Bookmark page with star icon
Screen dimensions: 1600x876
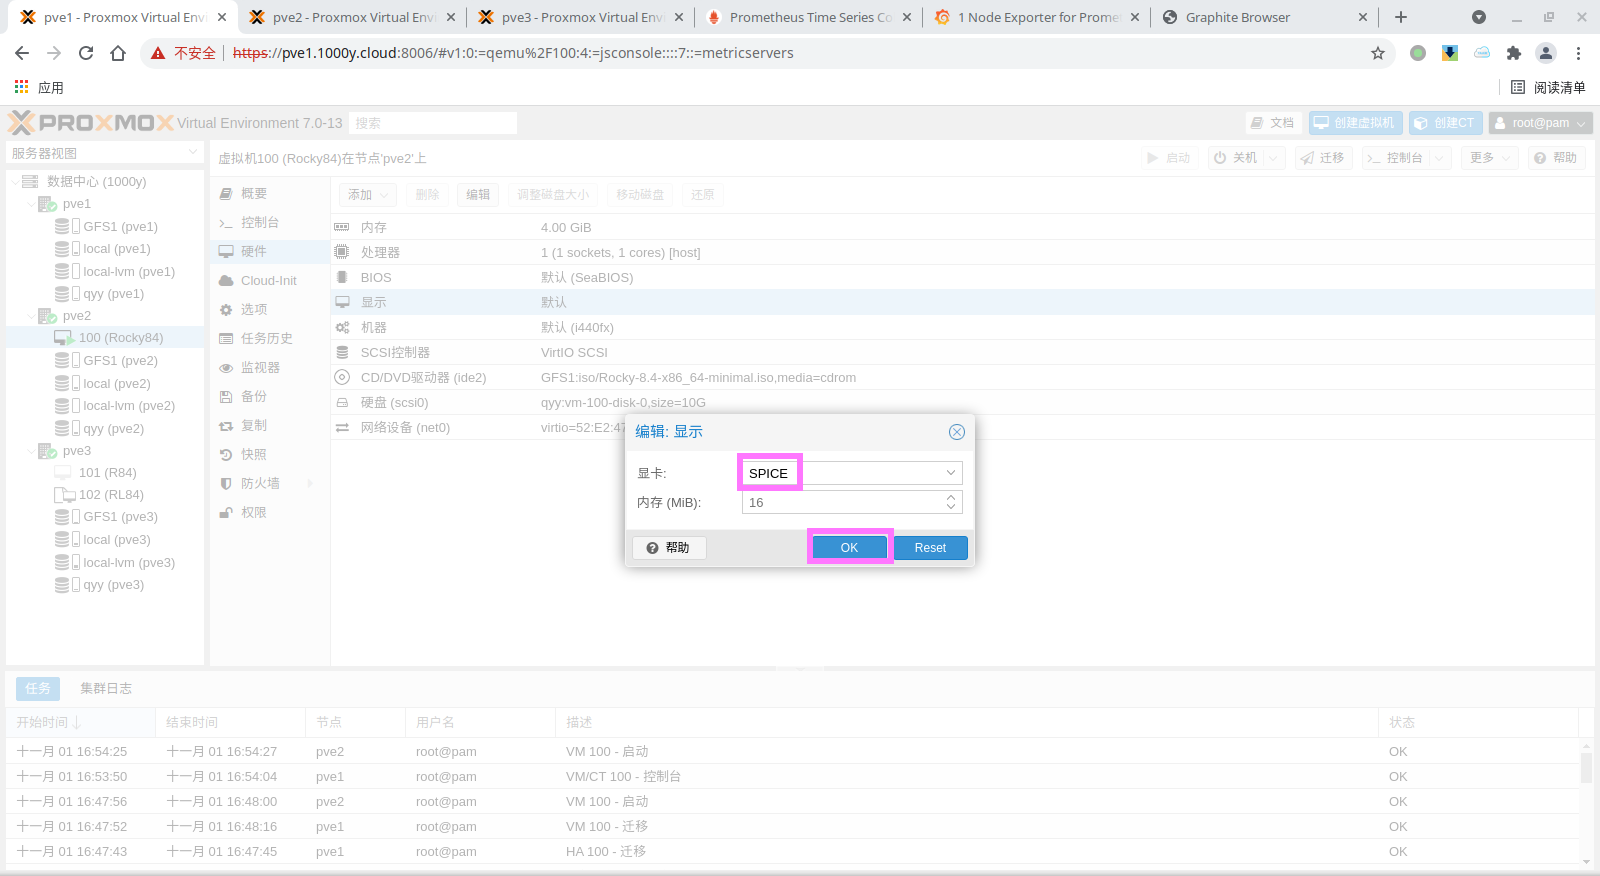1378,53
